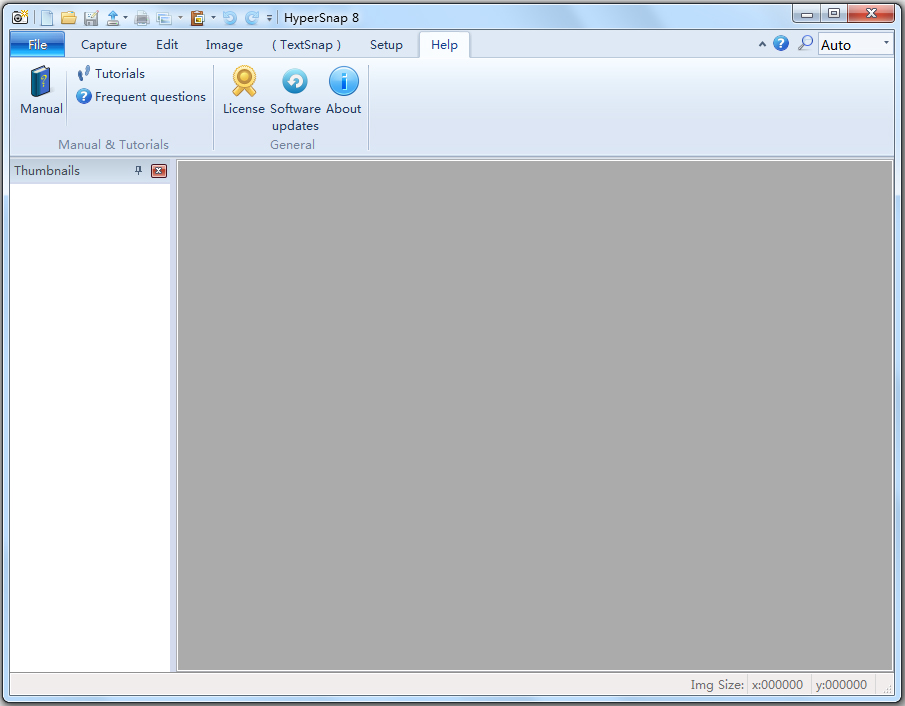The width and height of the screenshot is (905, 706).
Task: Click the x:000000 status bar value
Action: (x=777, y=685)
